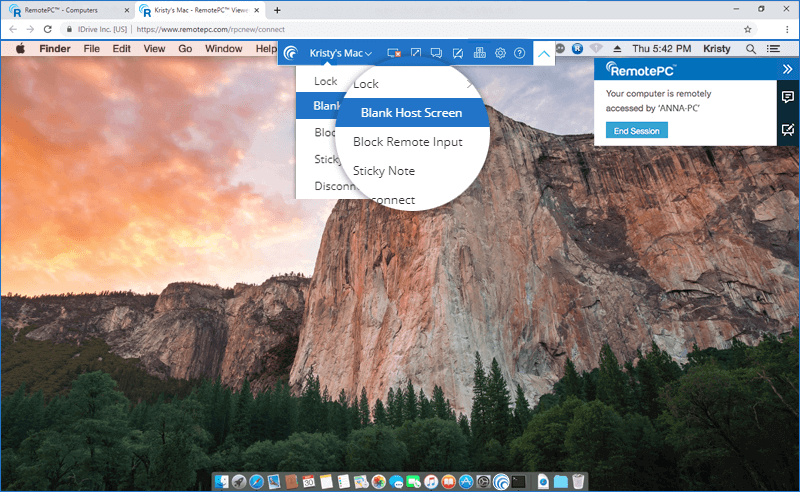The height and width of the screenshot is (492, 800).
Task: Switch to the RemotePC - Computers browser tab
Action: (x=68, y=10)
